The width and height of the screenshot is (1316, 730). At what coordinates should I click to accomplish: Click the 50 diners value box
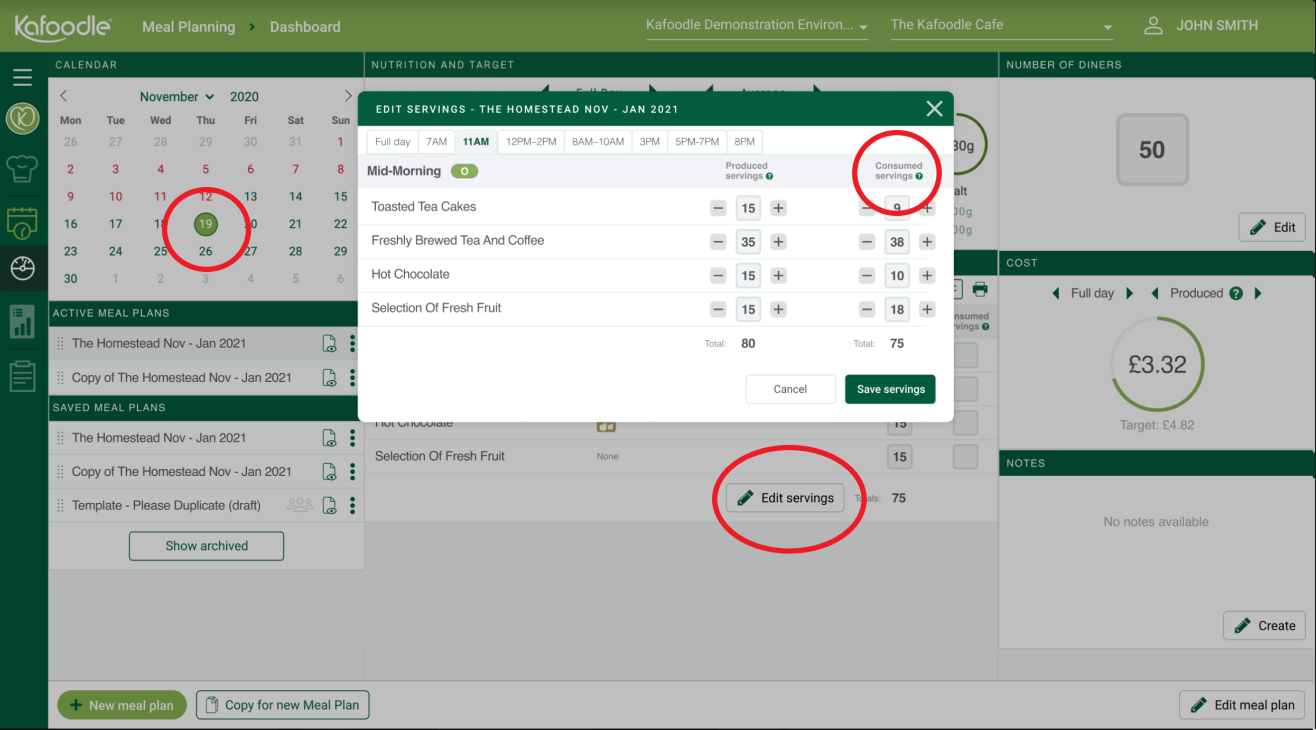1152,150
